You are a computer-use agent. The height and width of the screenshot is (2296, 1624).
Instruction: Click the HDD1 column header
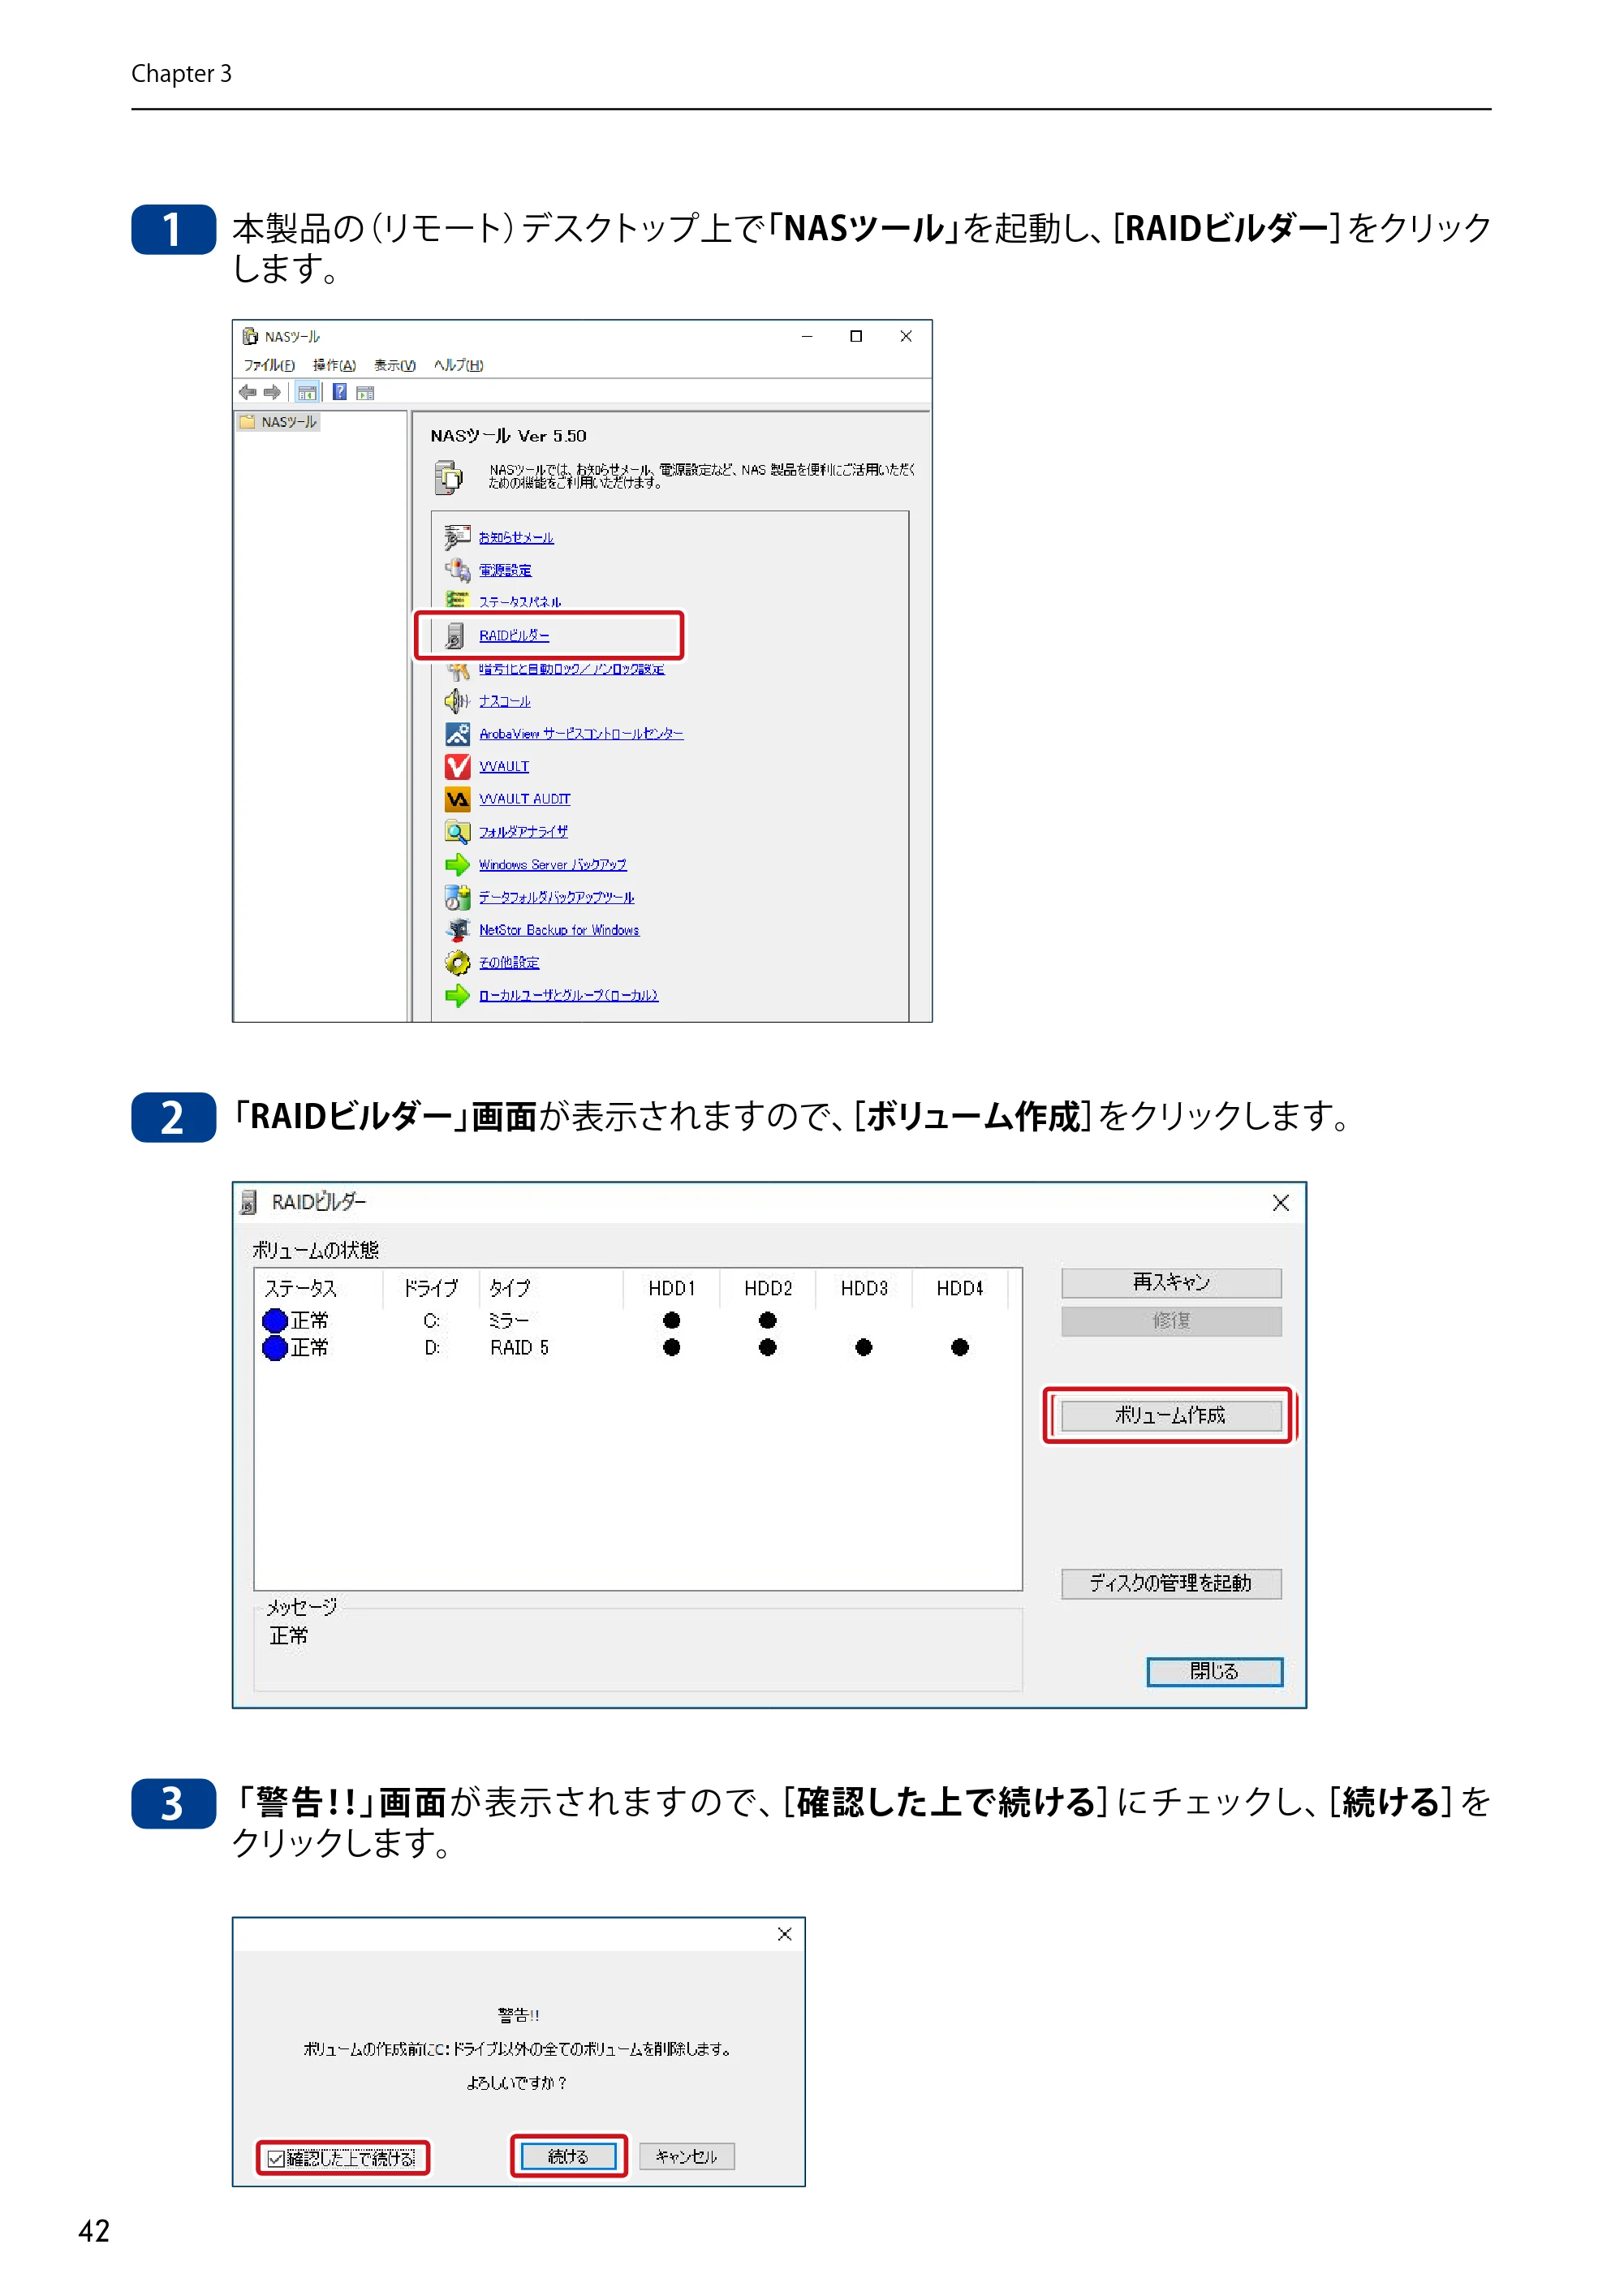[671, 1288]
